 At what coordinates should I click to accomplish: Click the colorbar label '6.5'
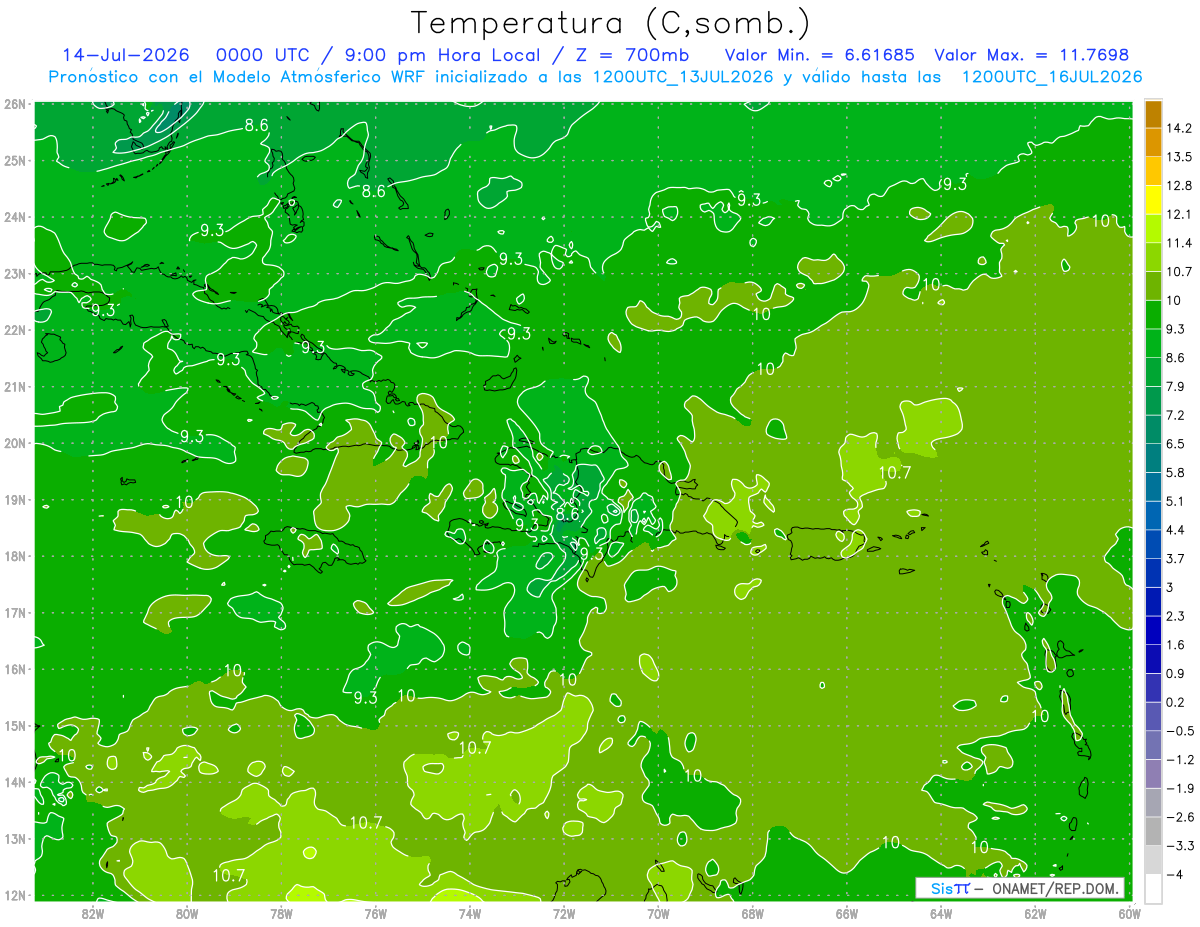pos(1176,443)
